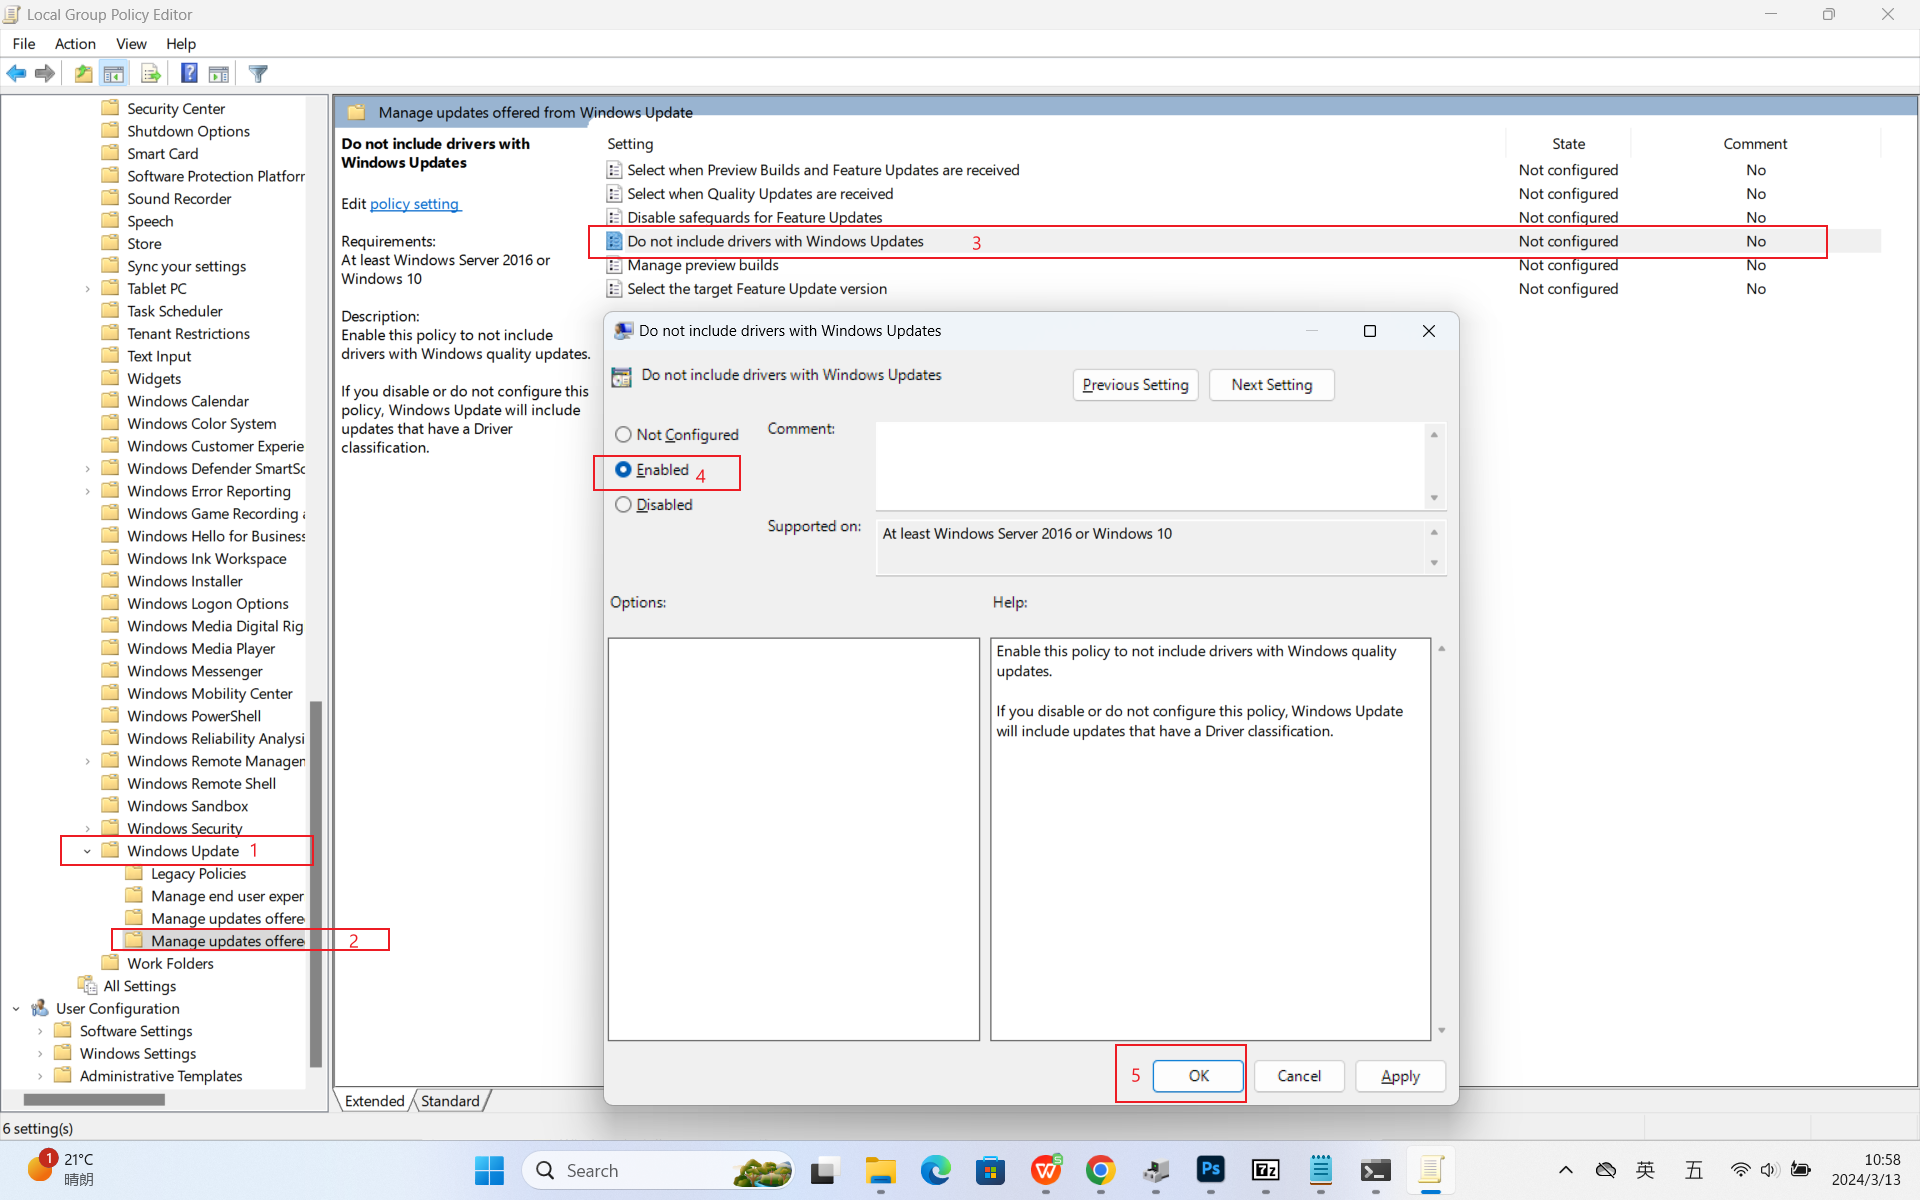Click the Up one level folder toolbar icon

coord(83,73)
